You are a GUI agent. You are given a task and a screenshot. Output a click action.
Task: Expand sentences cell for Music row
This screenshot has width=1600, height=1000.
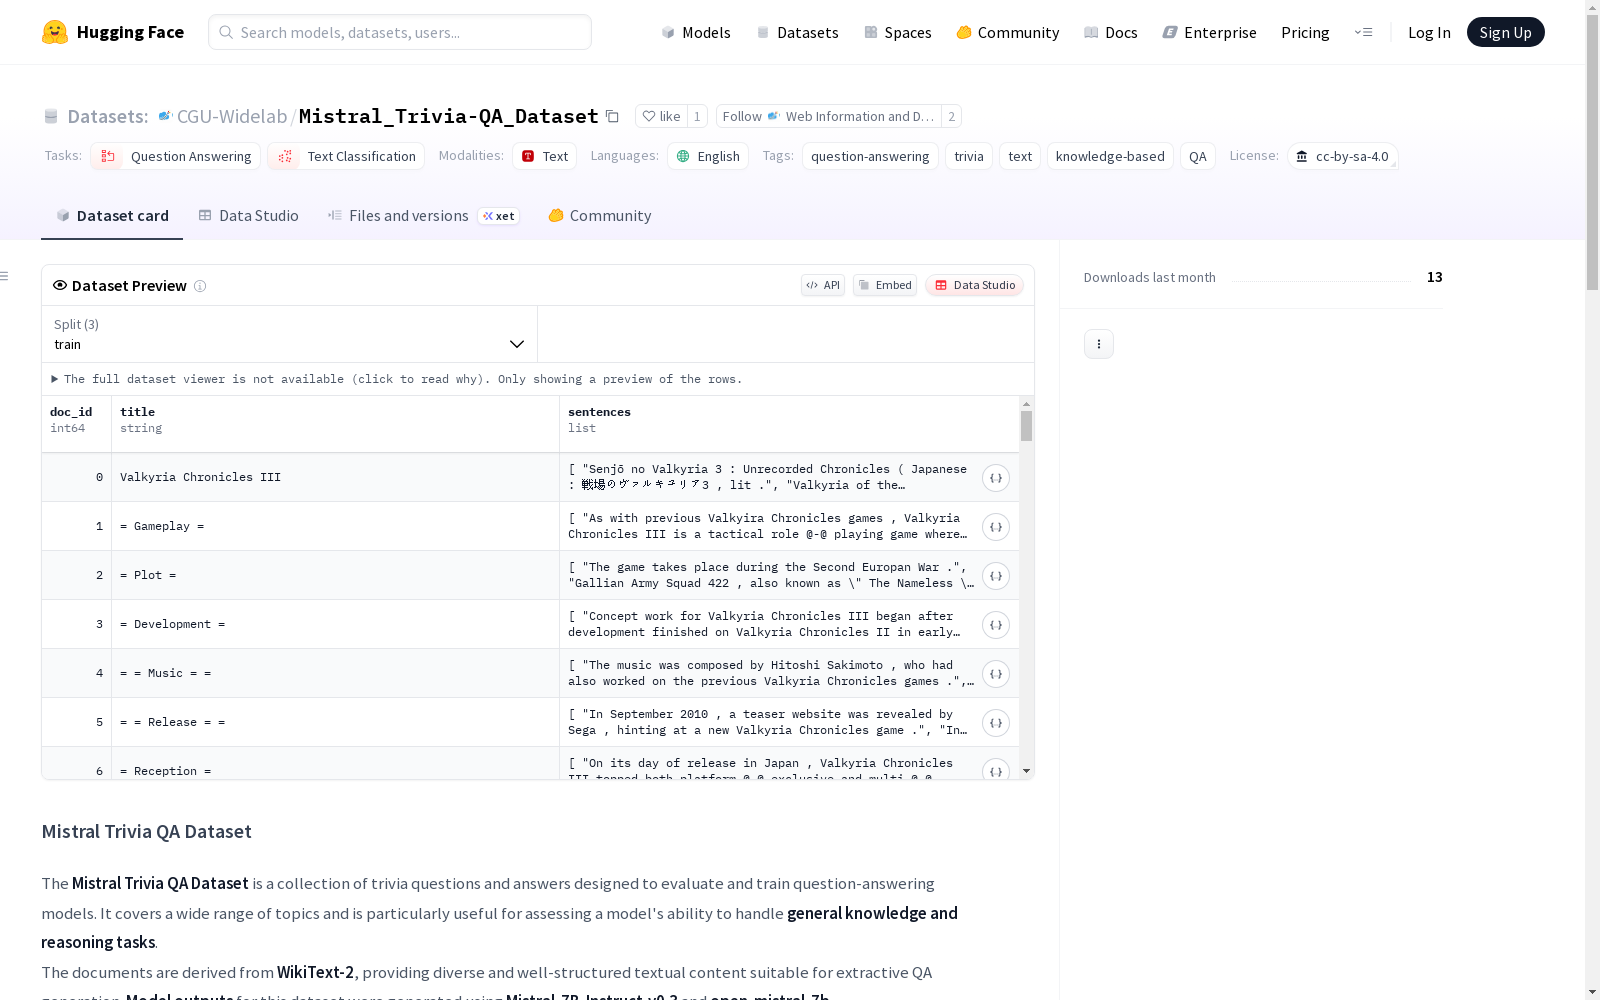click(x=996, y=674)
